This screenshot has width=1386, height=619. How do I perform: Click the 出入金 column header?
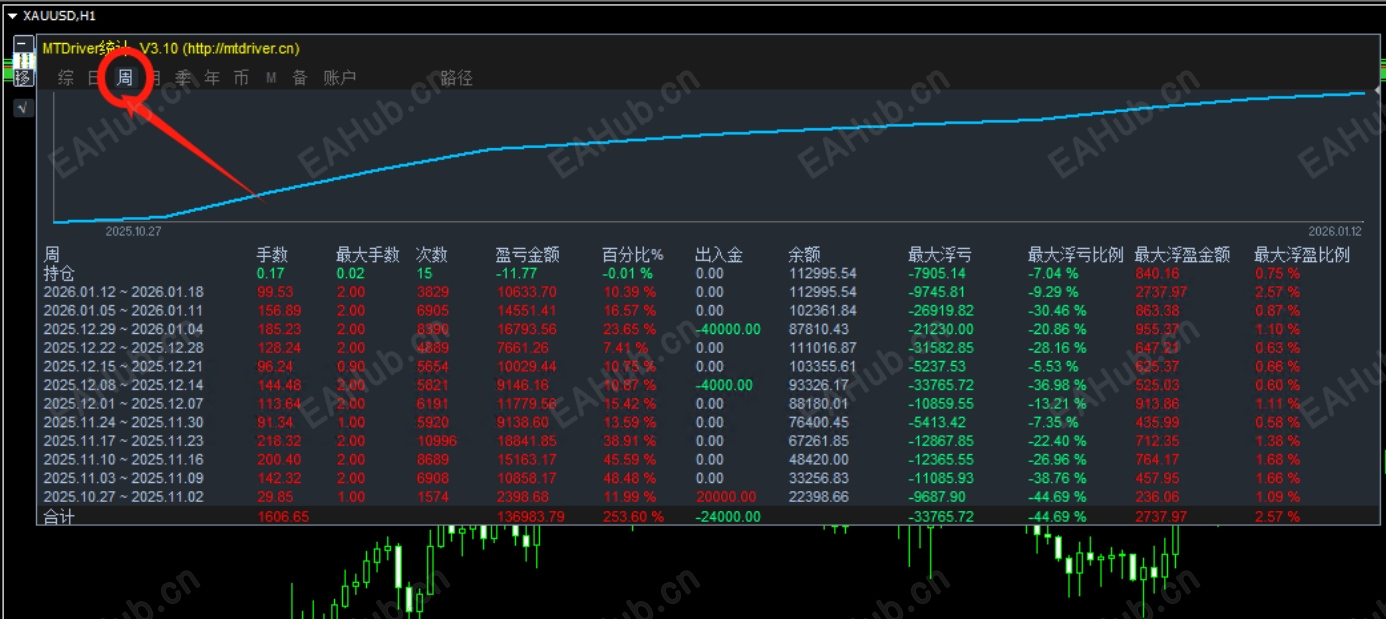[719, 255]
